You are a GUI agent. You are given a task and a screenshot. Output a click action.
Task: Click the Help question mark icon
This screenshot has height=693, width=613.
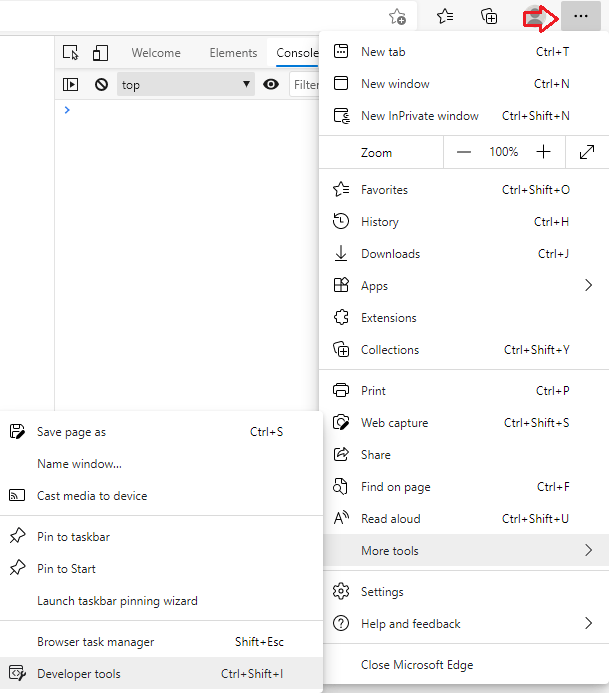coord(341,623)
